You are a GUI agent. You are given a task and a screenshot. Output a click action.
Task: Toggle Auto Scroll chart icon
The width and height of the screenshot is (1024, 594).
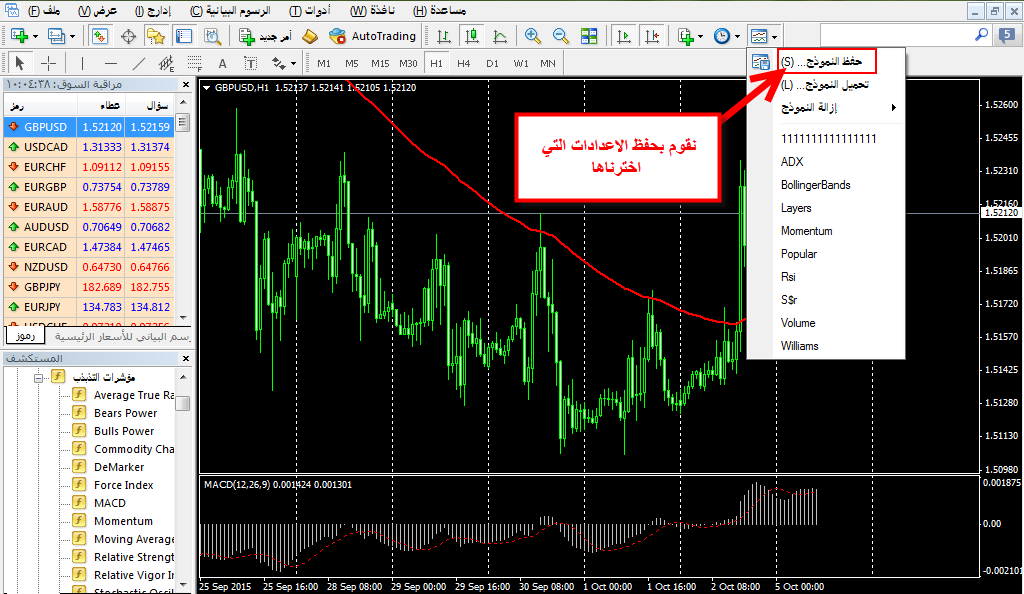click(x=624, y=37)
